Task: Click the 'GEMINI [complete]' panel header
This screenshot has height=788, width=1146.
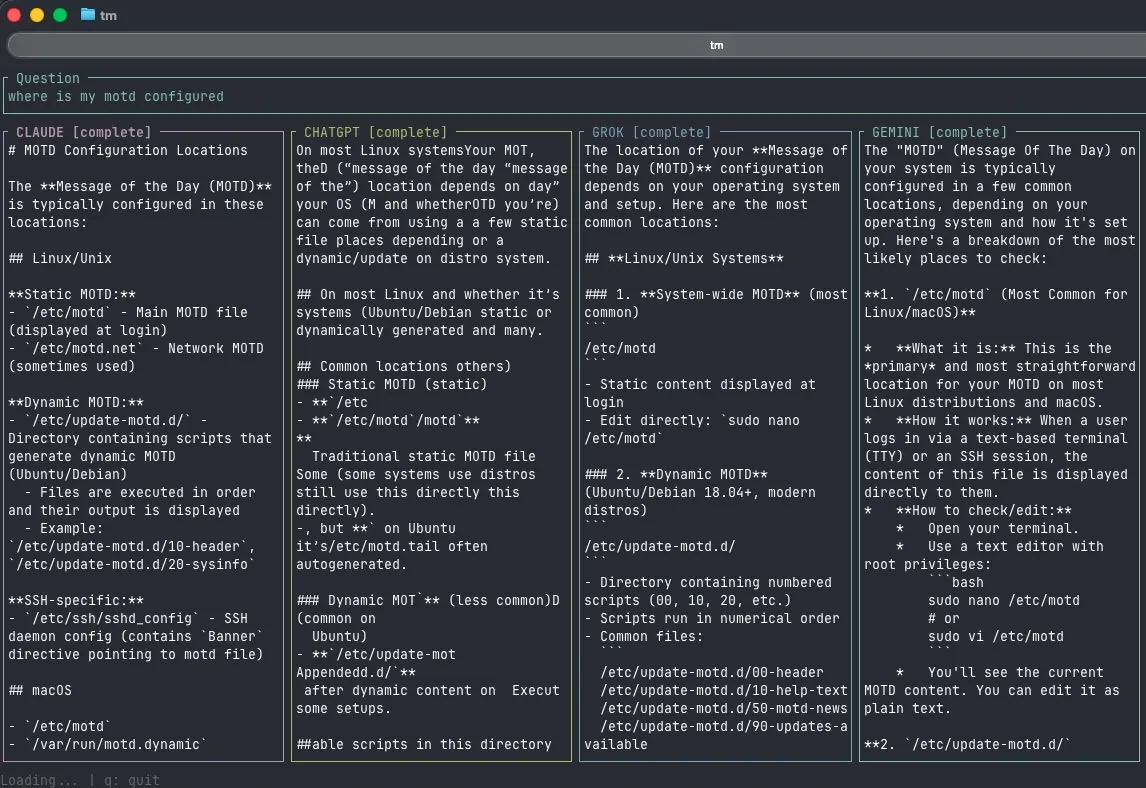Action: click(939, 132)
